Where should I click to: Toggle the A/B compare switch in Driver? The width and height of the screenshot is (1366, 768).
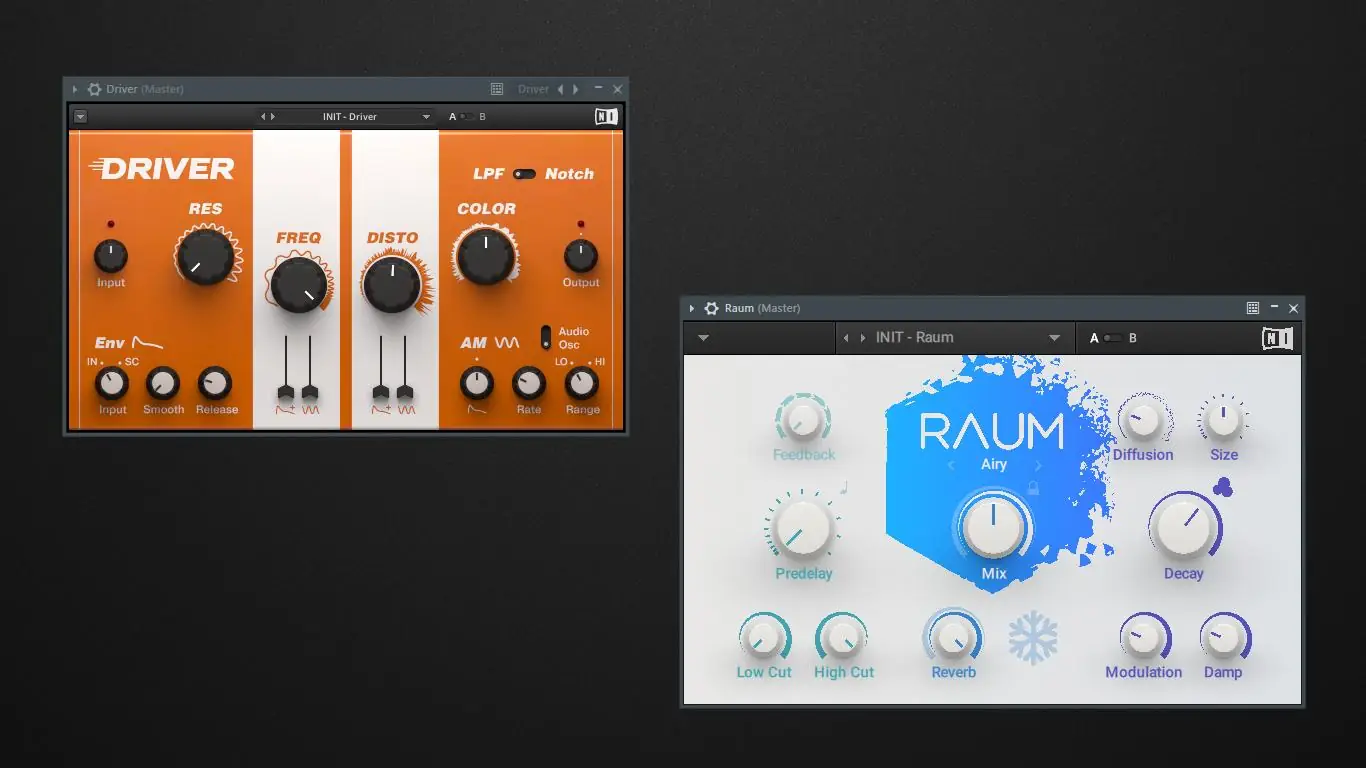466,117
